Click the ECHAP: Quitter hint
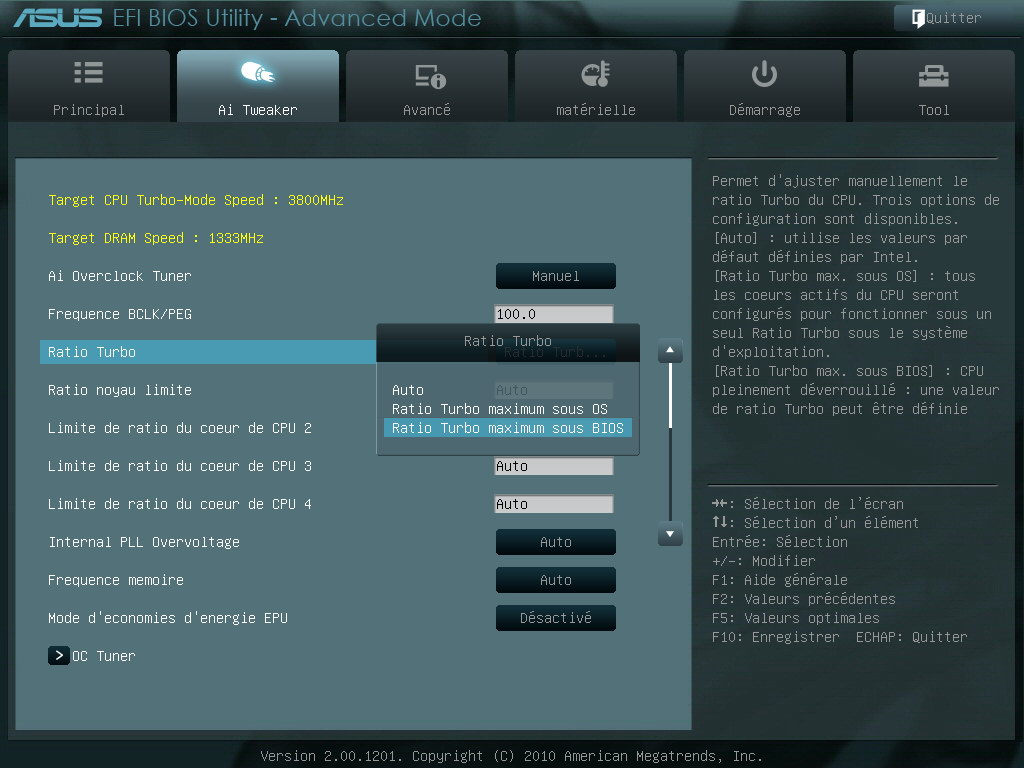 tap(912, 637)
